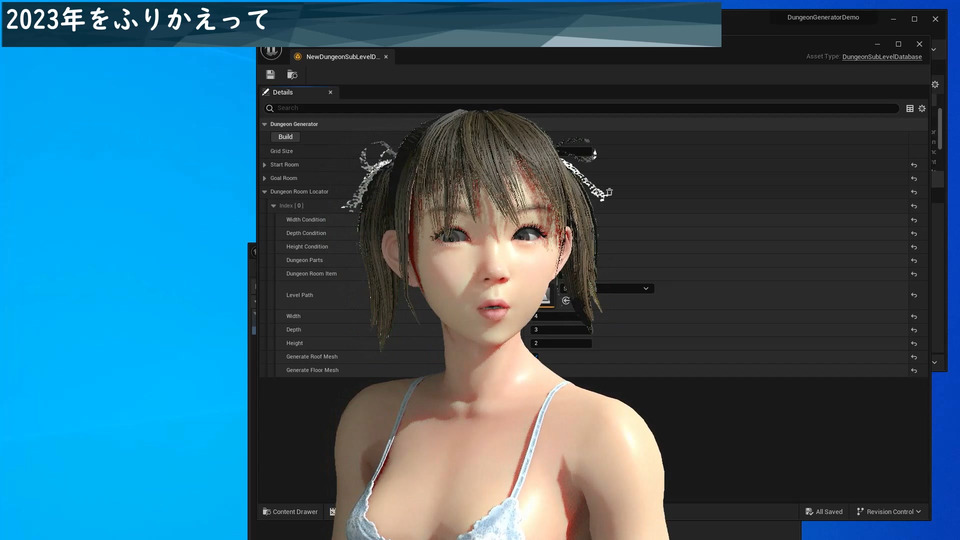
Task: Reset Height value to default
Action: (x=913, y=344)
